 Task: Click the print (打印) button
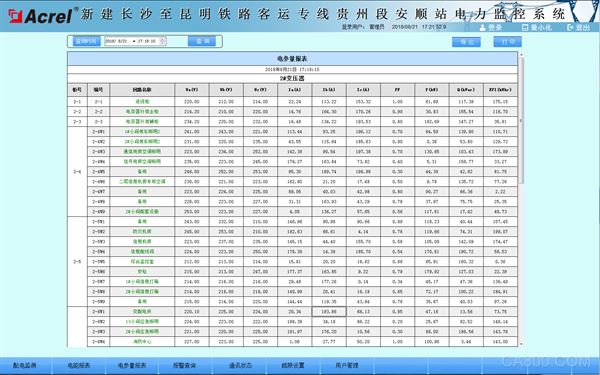507,42
